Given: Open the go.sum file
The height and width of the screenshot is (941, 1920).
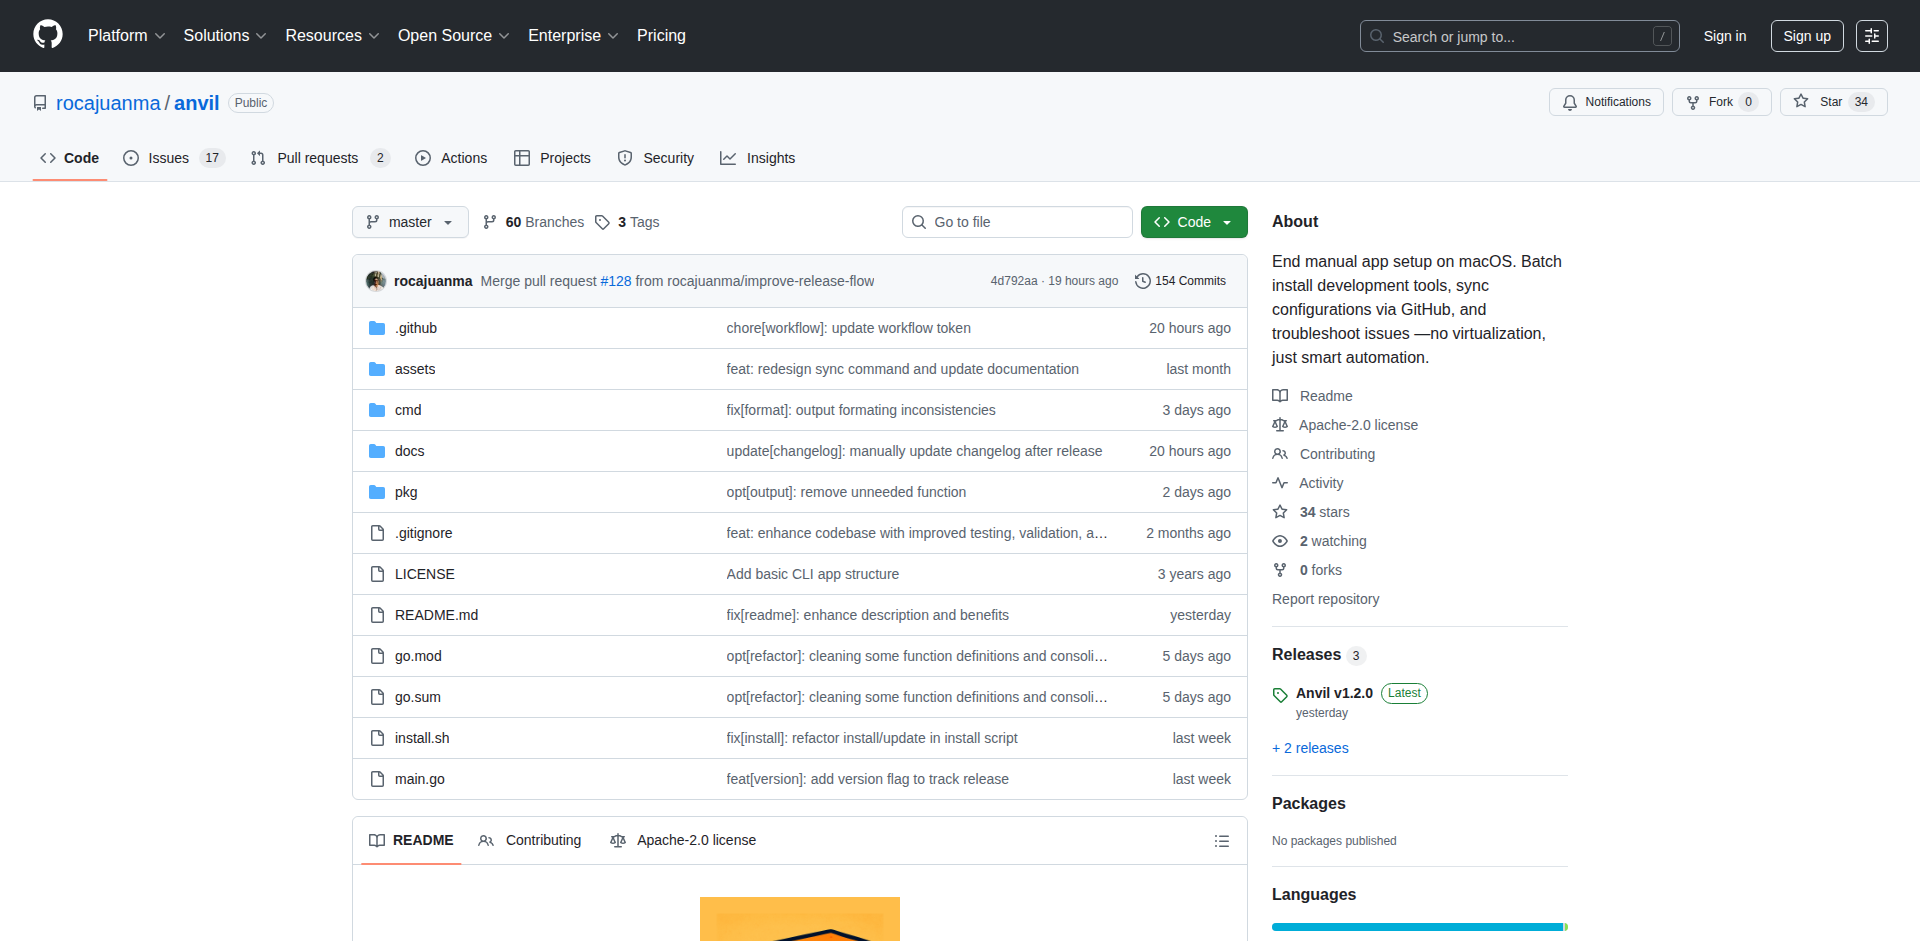Looking at the screenshot, I should click(418, 697).
